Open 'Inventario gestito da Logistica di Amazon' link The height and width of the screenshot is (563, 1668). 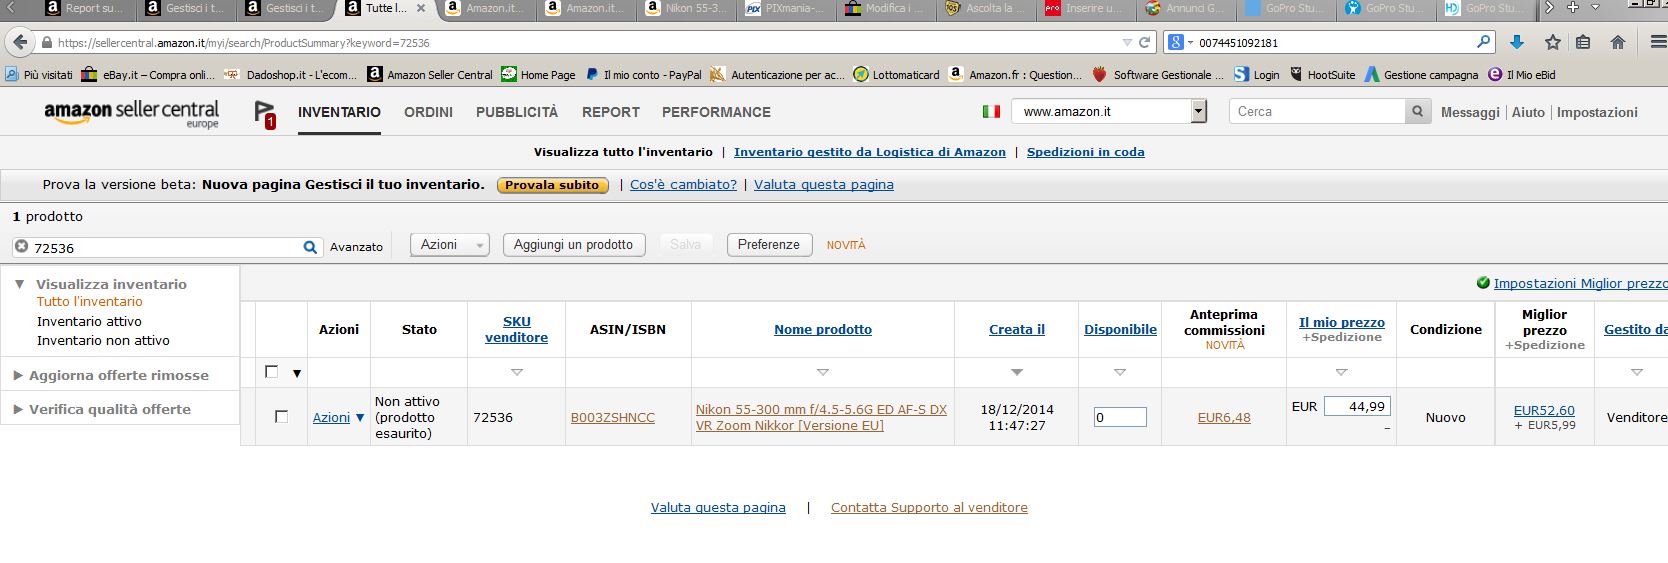(870, 152)
